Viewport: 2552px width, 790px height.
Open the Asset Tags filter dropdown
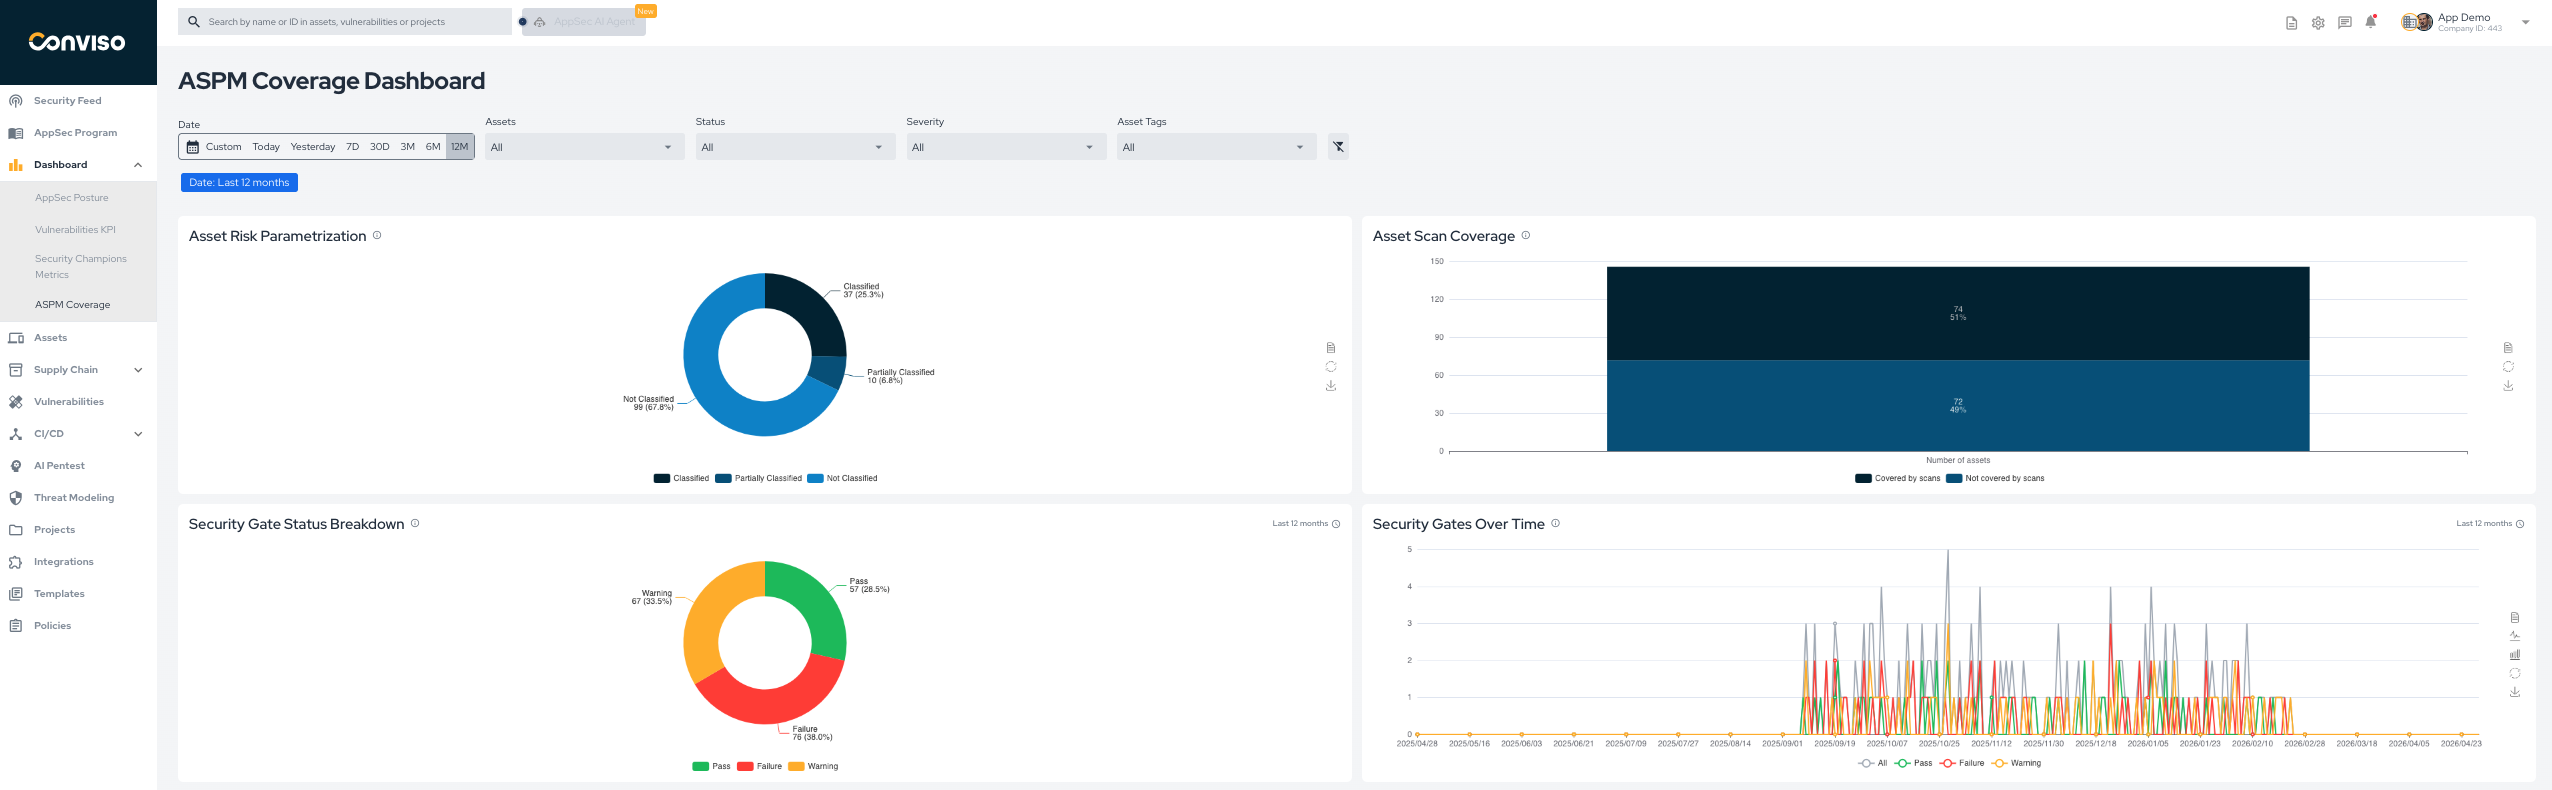[x=1217, y=147]
